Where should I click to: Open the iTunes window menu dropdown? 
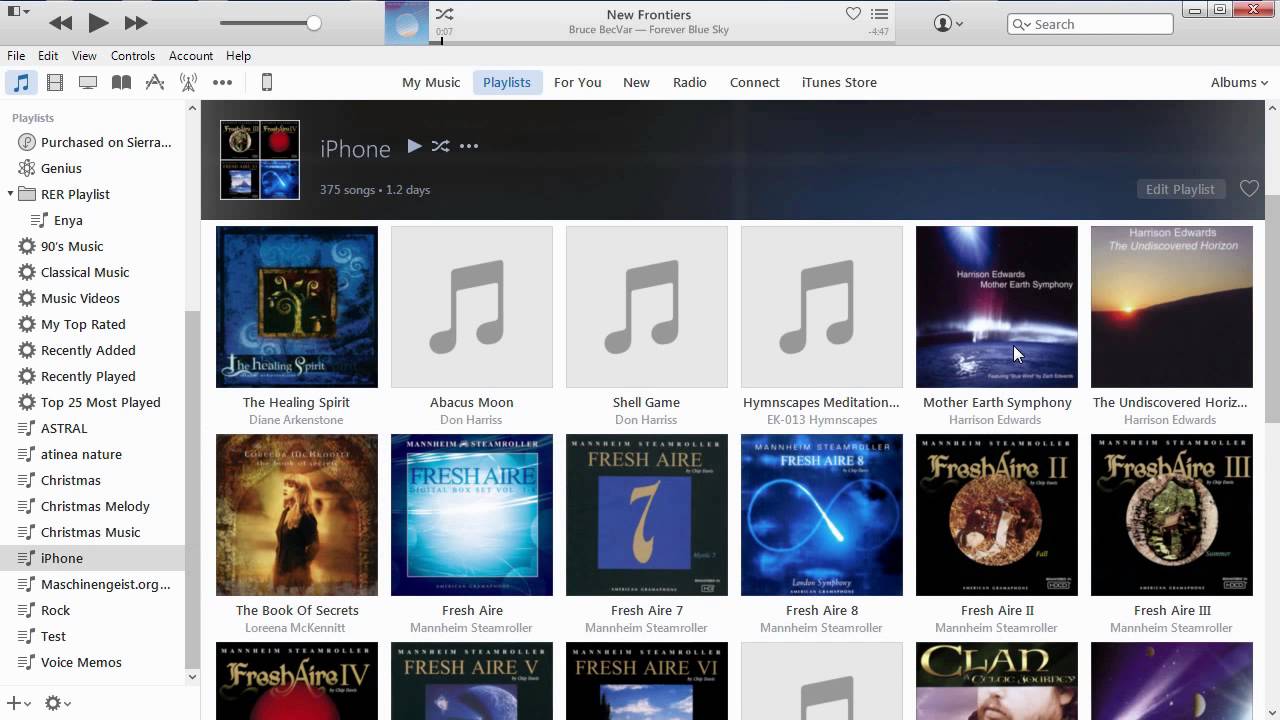click(x=18, y=12)
